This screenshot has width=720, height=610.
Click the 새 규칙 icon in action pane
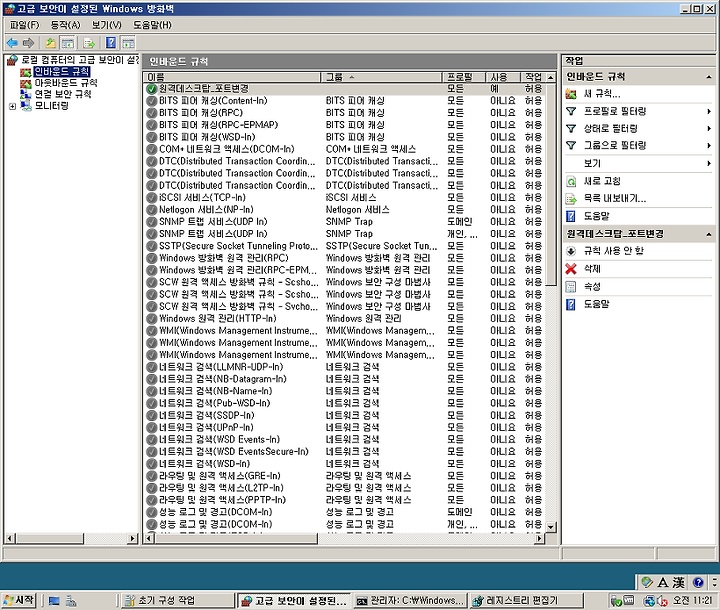tap(571, 94)
